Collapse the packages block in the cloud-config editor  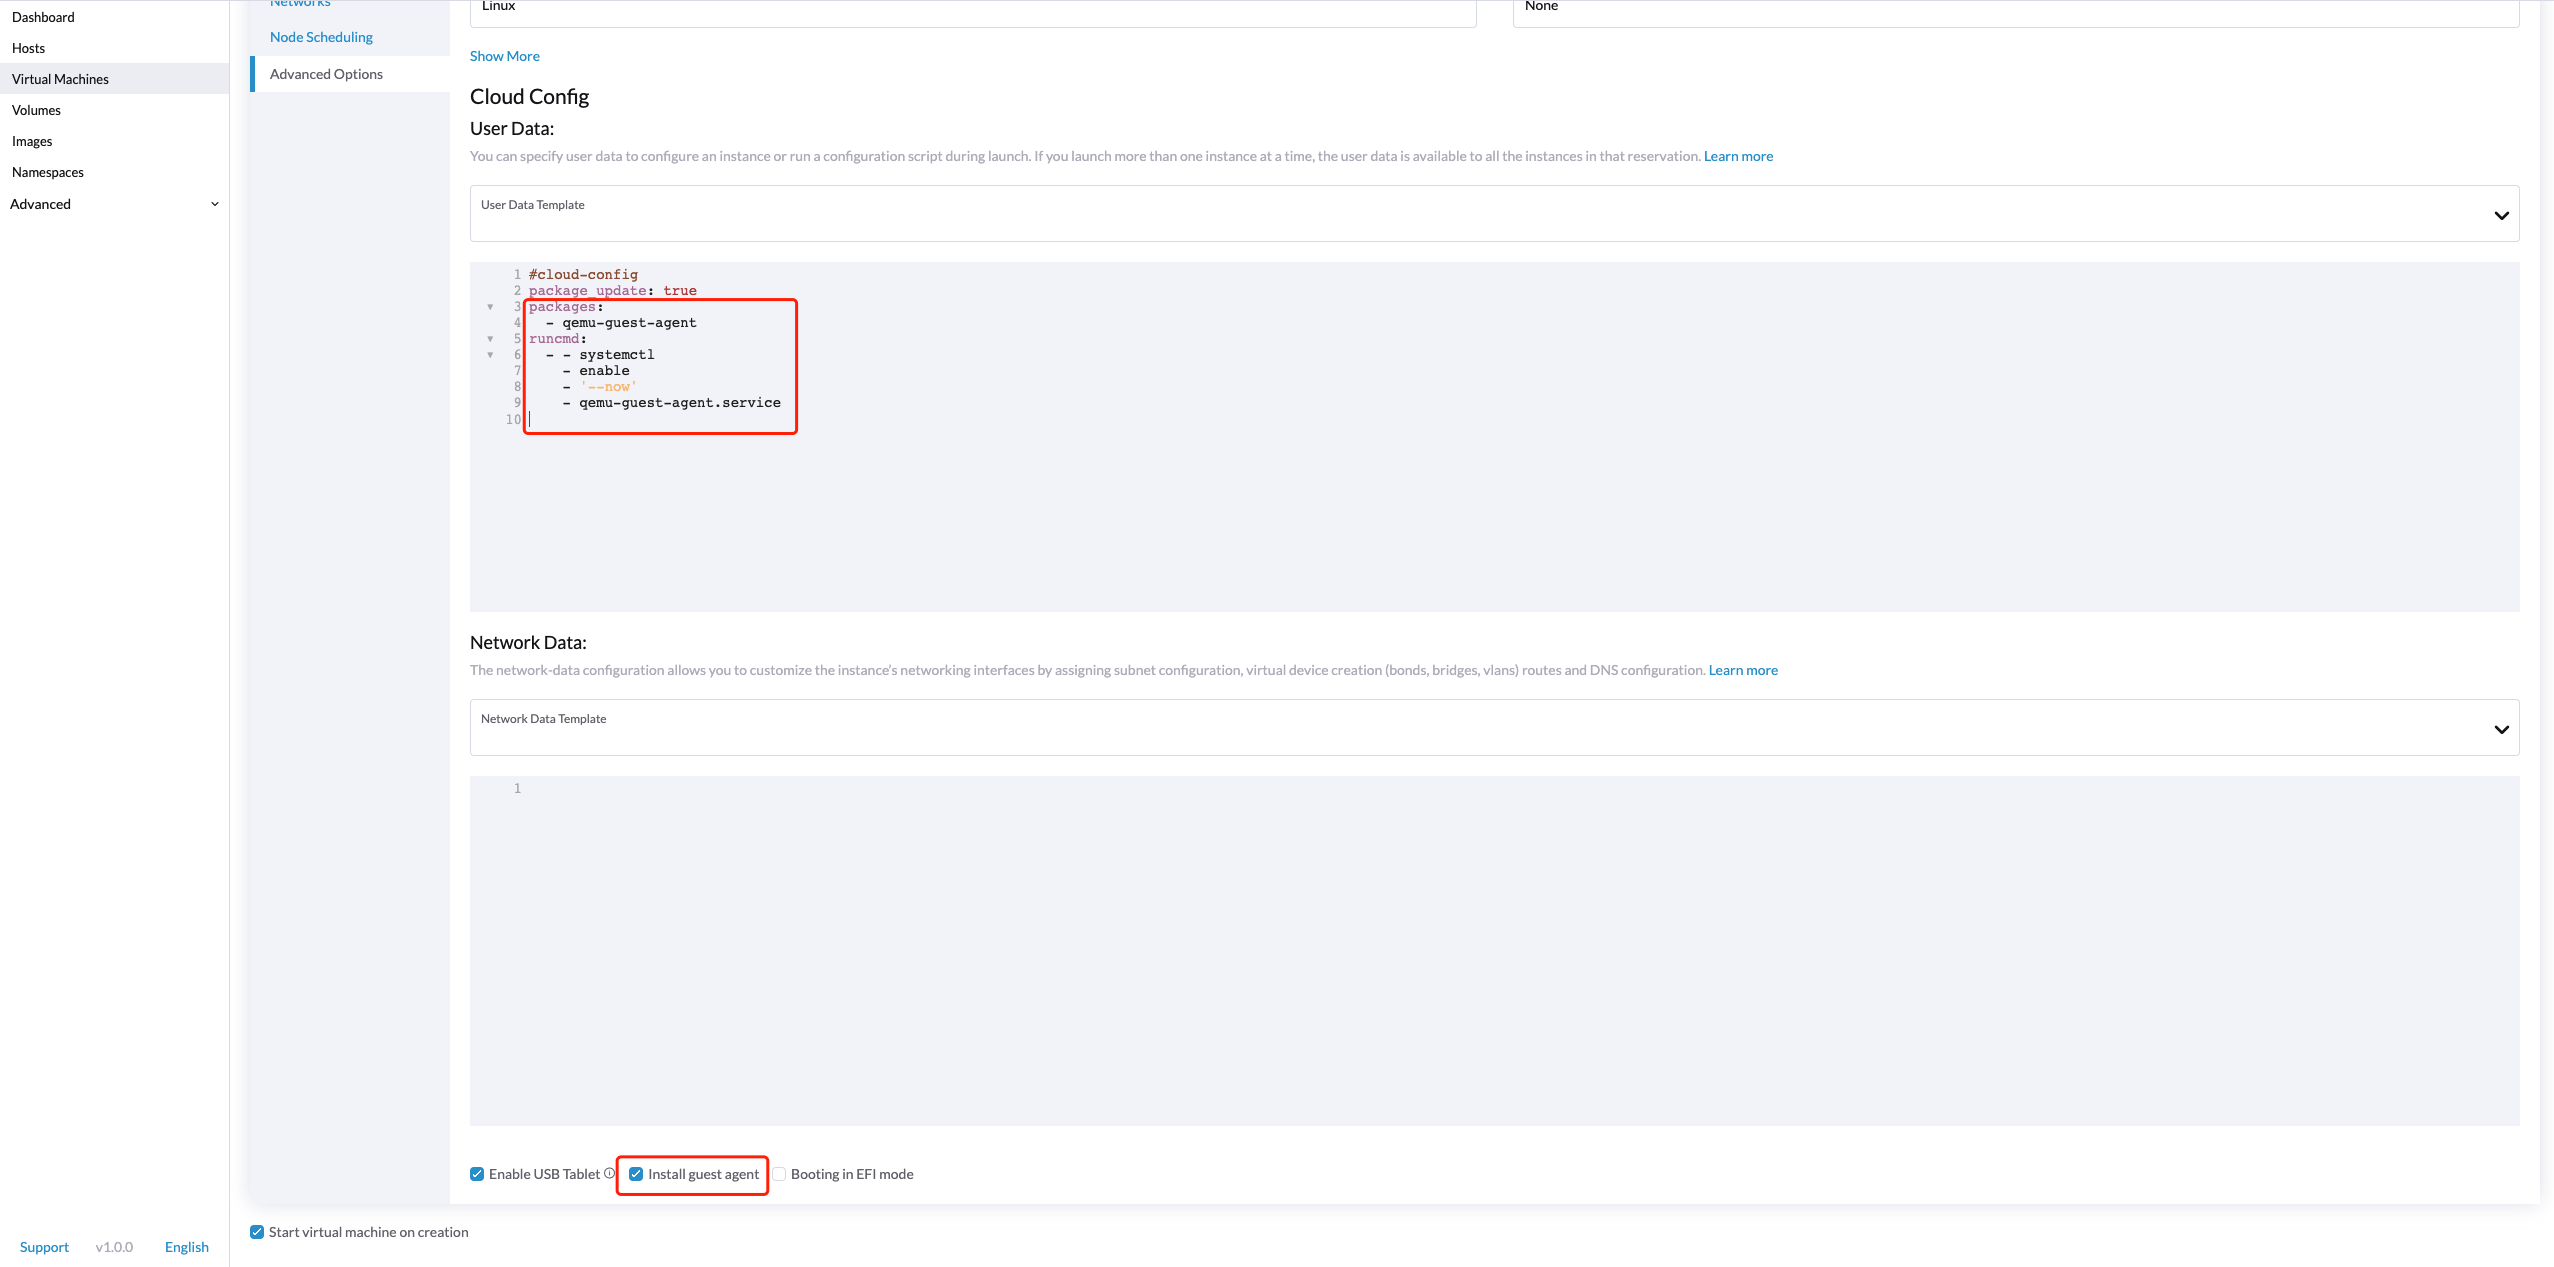(490, 307)
